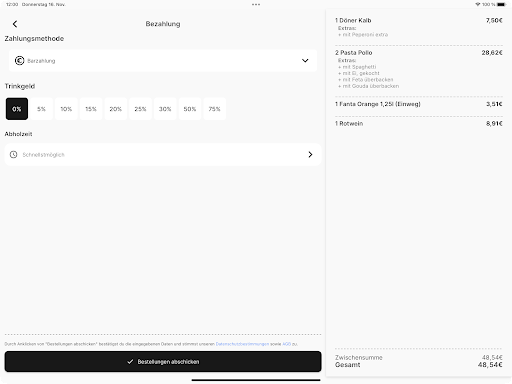Click the Zwischensumme subtotal label
The image size is (512, 384).
click(359, 357)
